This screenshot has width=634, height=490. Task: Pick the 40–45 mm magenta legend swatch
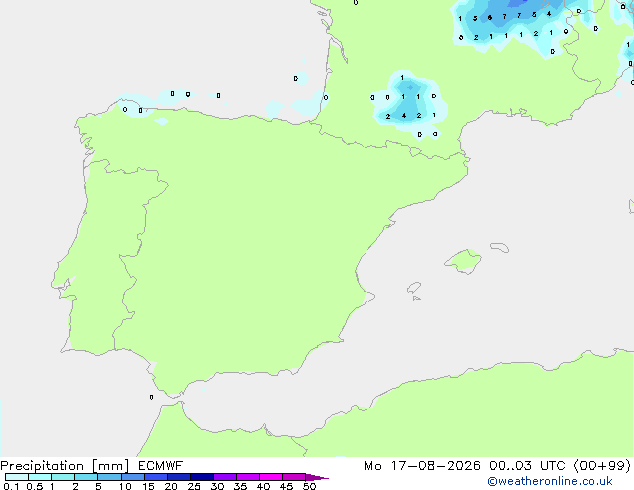(271, 477)
